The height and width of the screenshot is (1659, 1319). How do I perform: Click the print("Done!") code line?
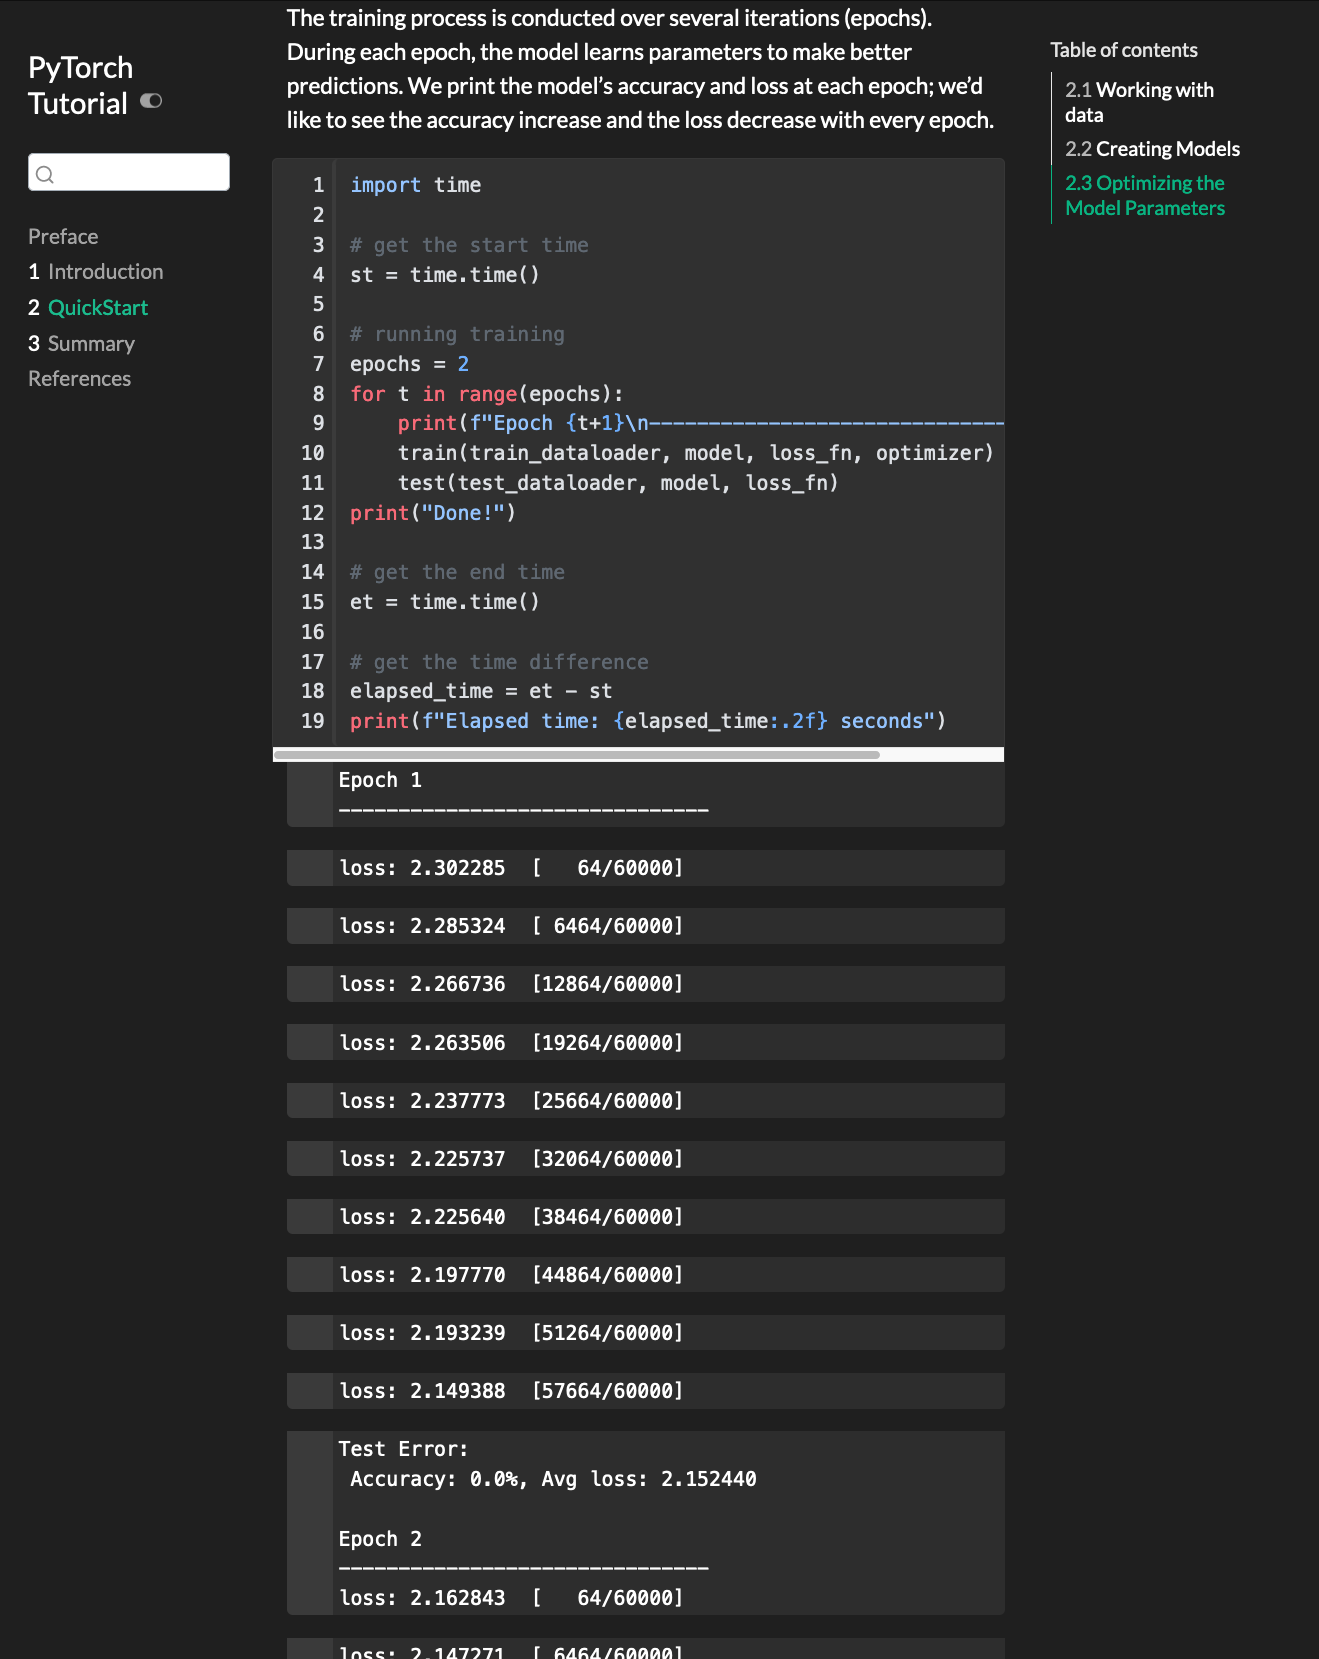[x=432, y=513]
